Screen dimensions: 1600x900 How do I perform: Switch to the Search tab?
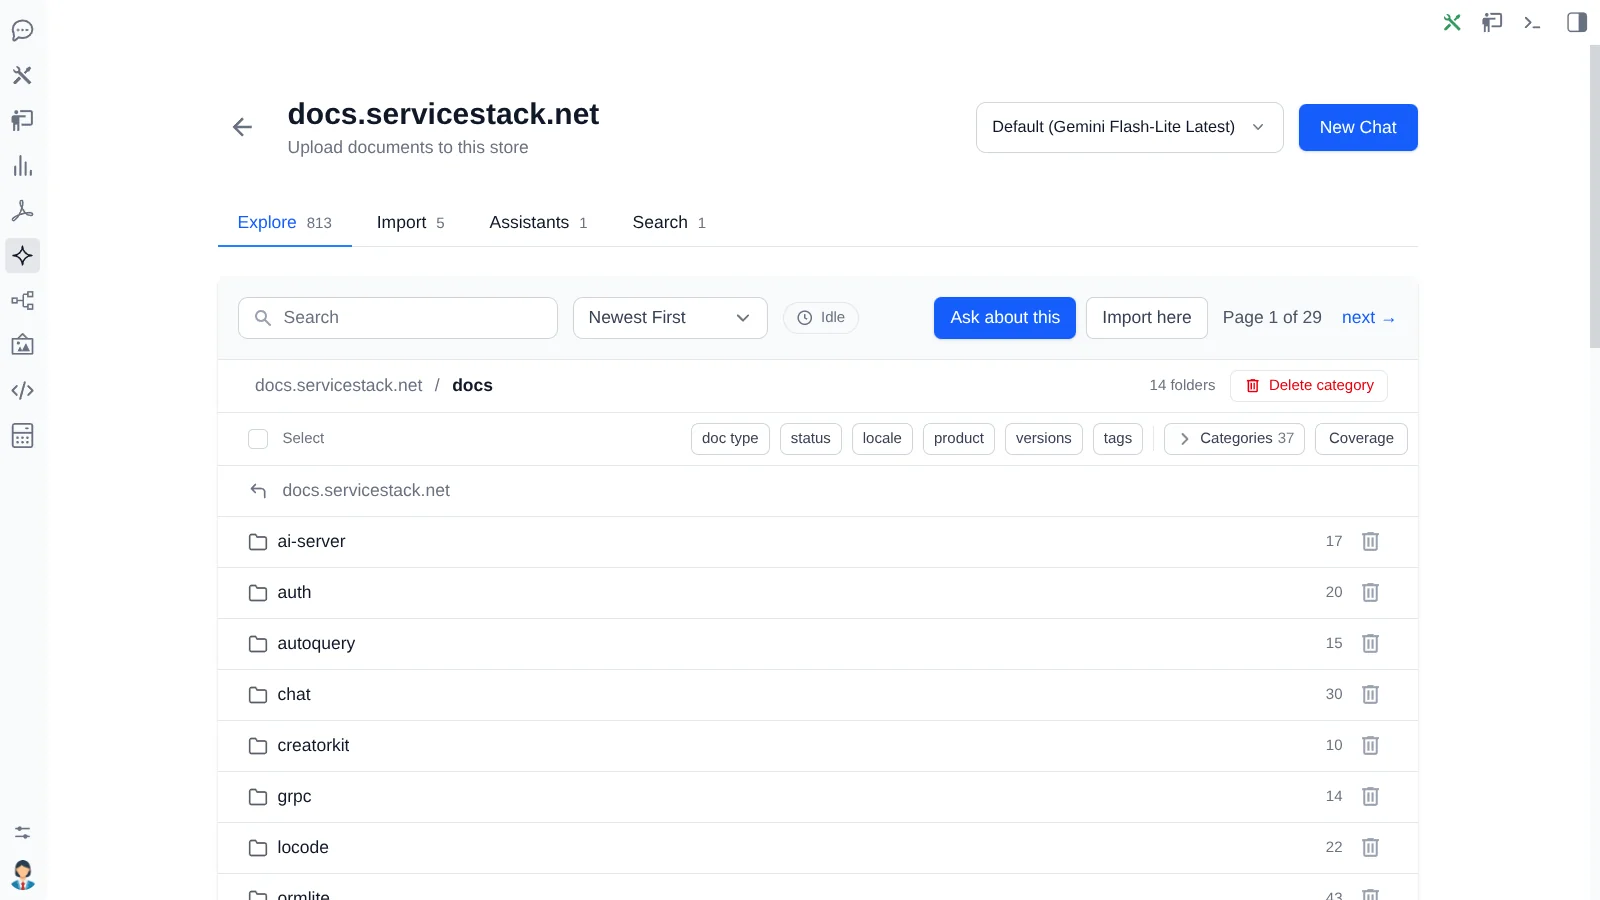669,222
